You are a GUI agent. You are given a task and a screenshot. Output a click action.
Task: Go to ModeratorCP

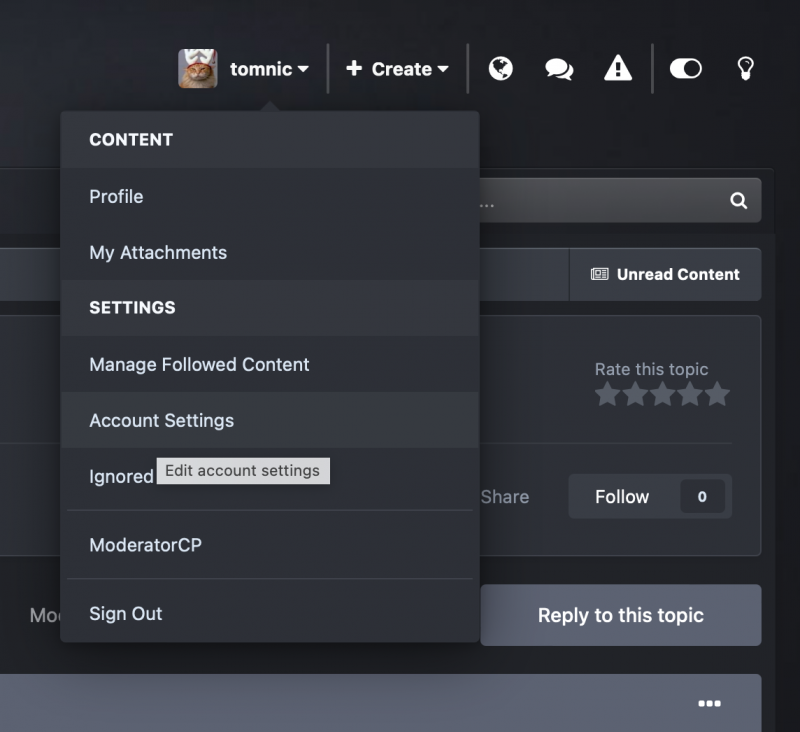145,545
